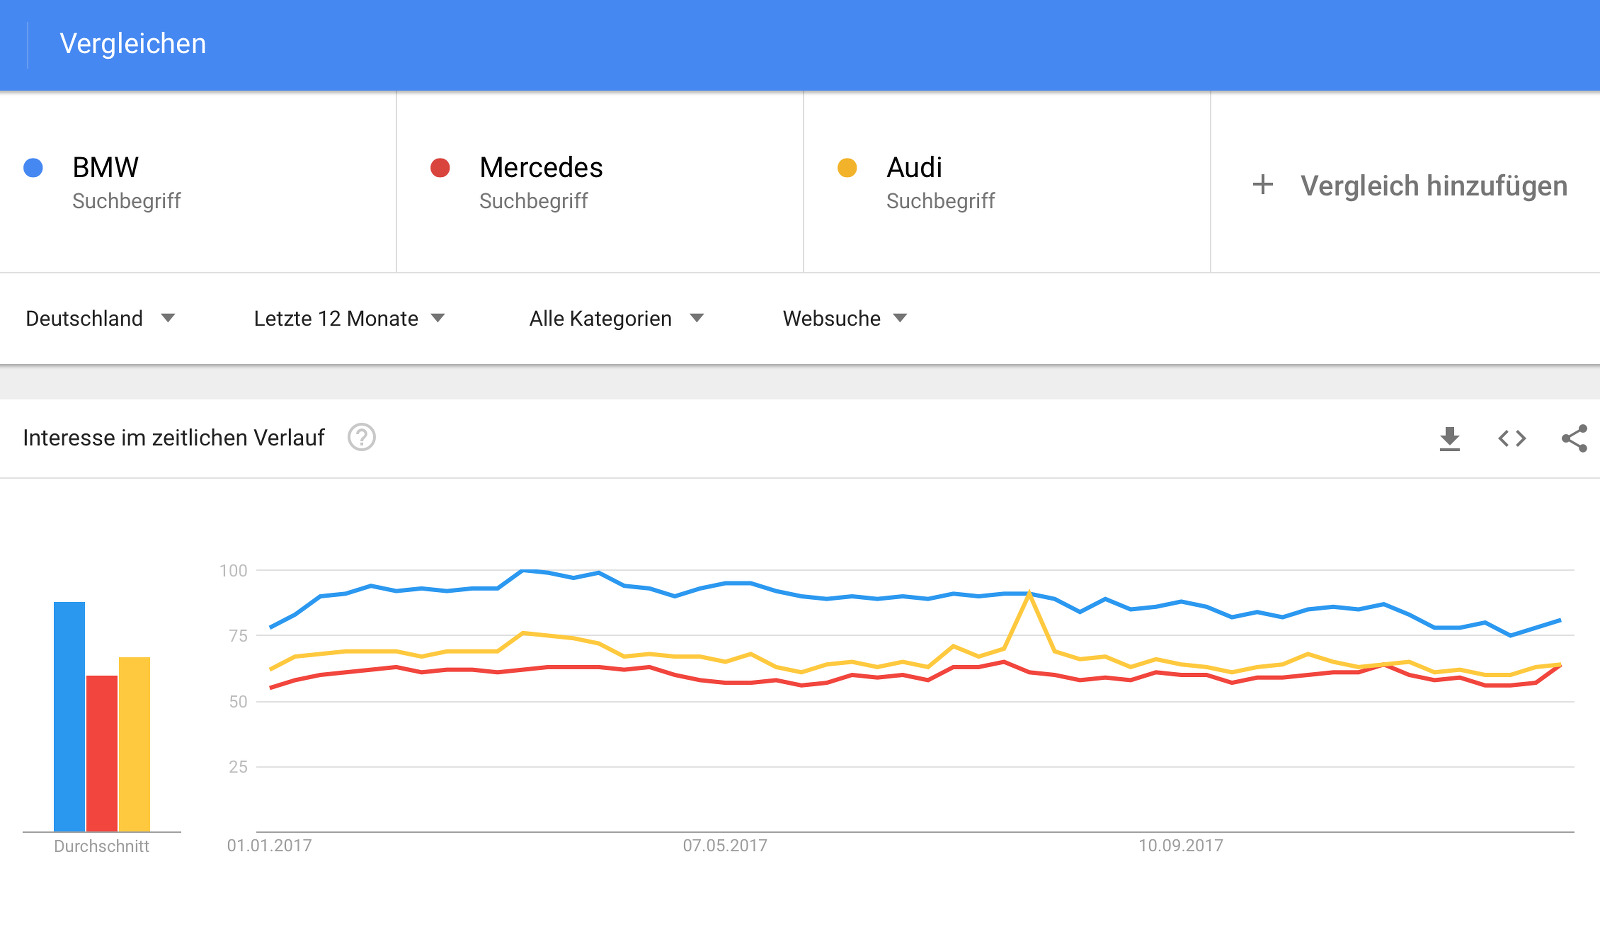Open the embed code icon
Screen dimensions: 1600x949
pos(1512,438)
